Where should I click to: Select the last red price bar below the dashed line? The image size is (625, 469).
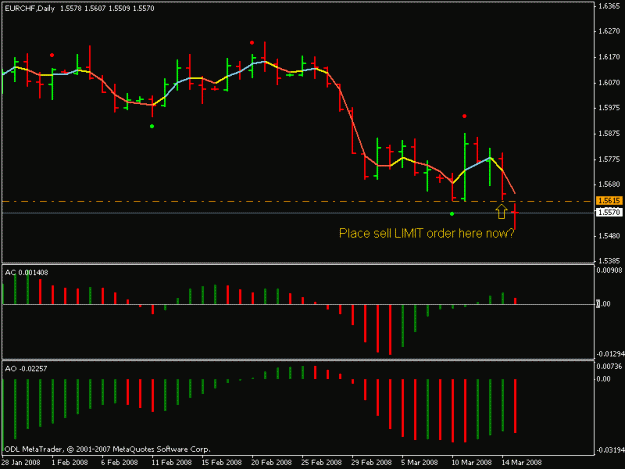pyautogui.click(x=515, y=216)
